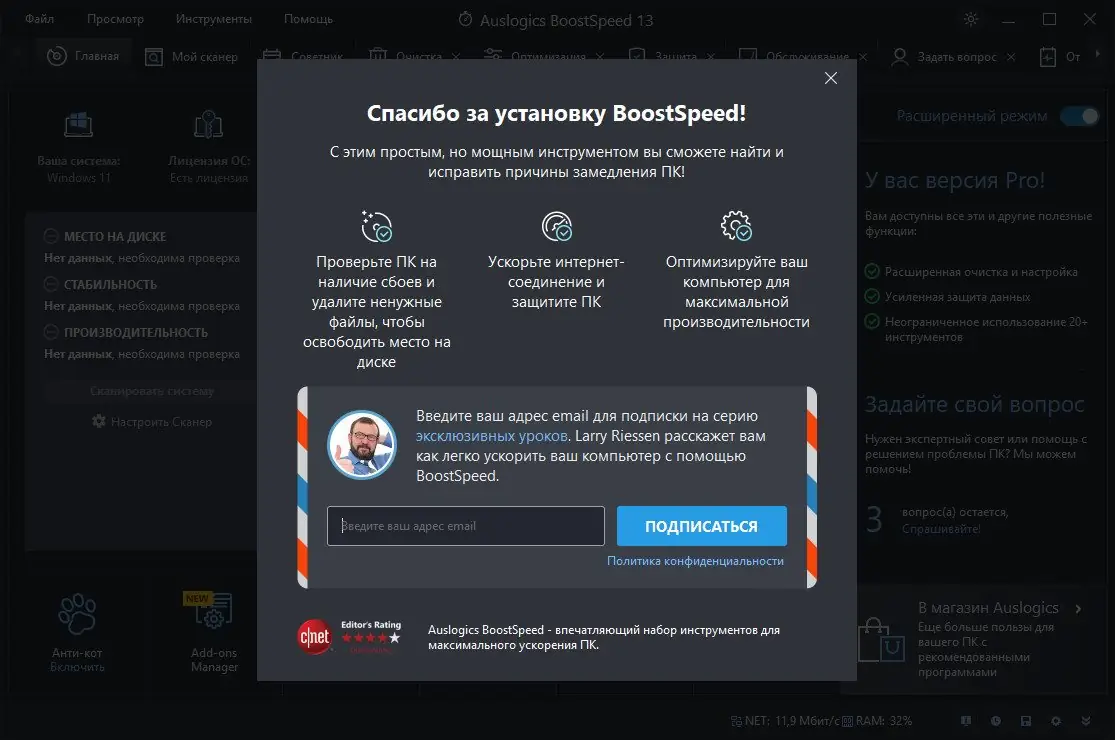
Task: Click the Анти-кот paw icon
Action: coord(78,613)
